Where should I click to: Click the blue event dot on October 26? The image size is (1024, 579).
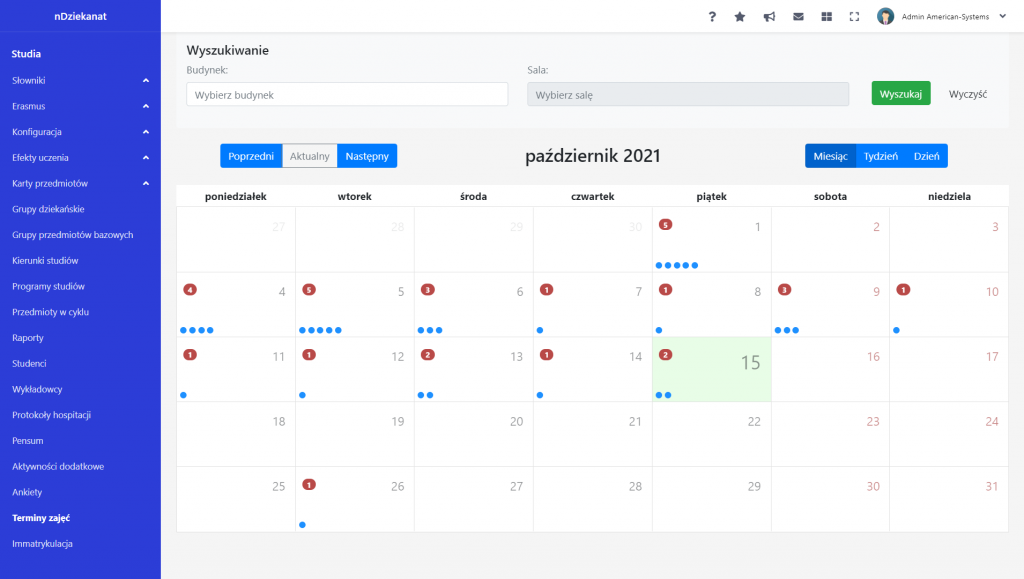point(302,525)
